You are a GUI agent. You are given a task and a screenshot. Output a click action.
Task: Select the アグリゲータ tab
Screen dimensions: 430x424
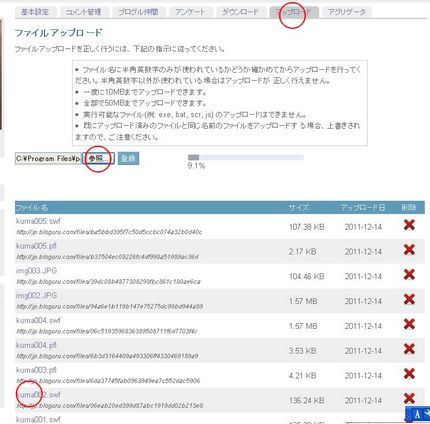tap(347, 12)
